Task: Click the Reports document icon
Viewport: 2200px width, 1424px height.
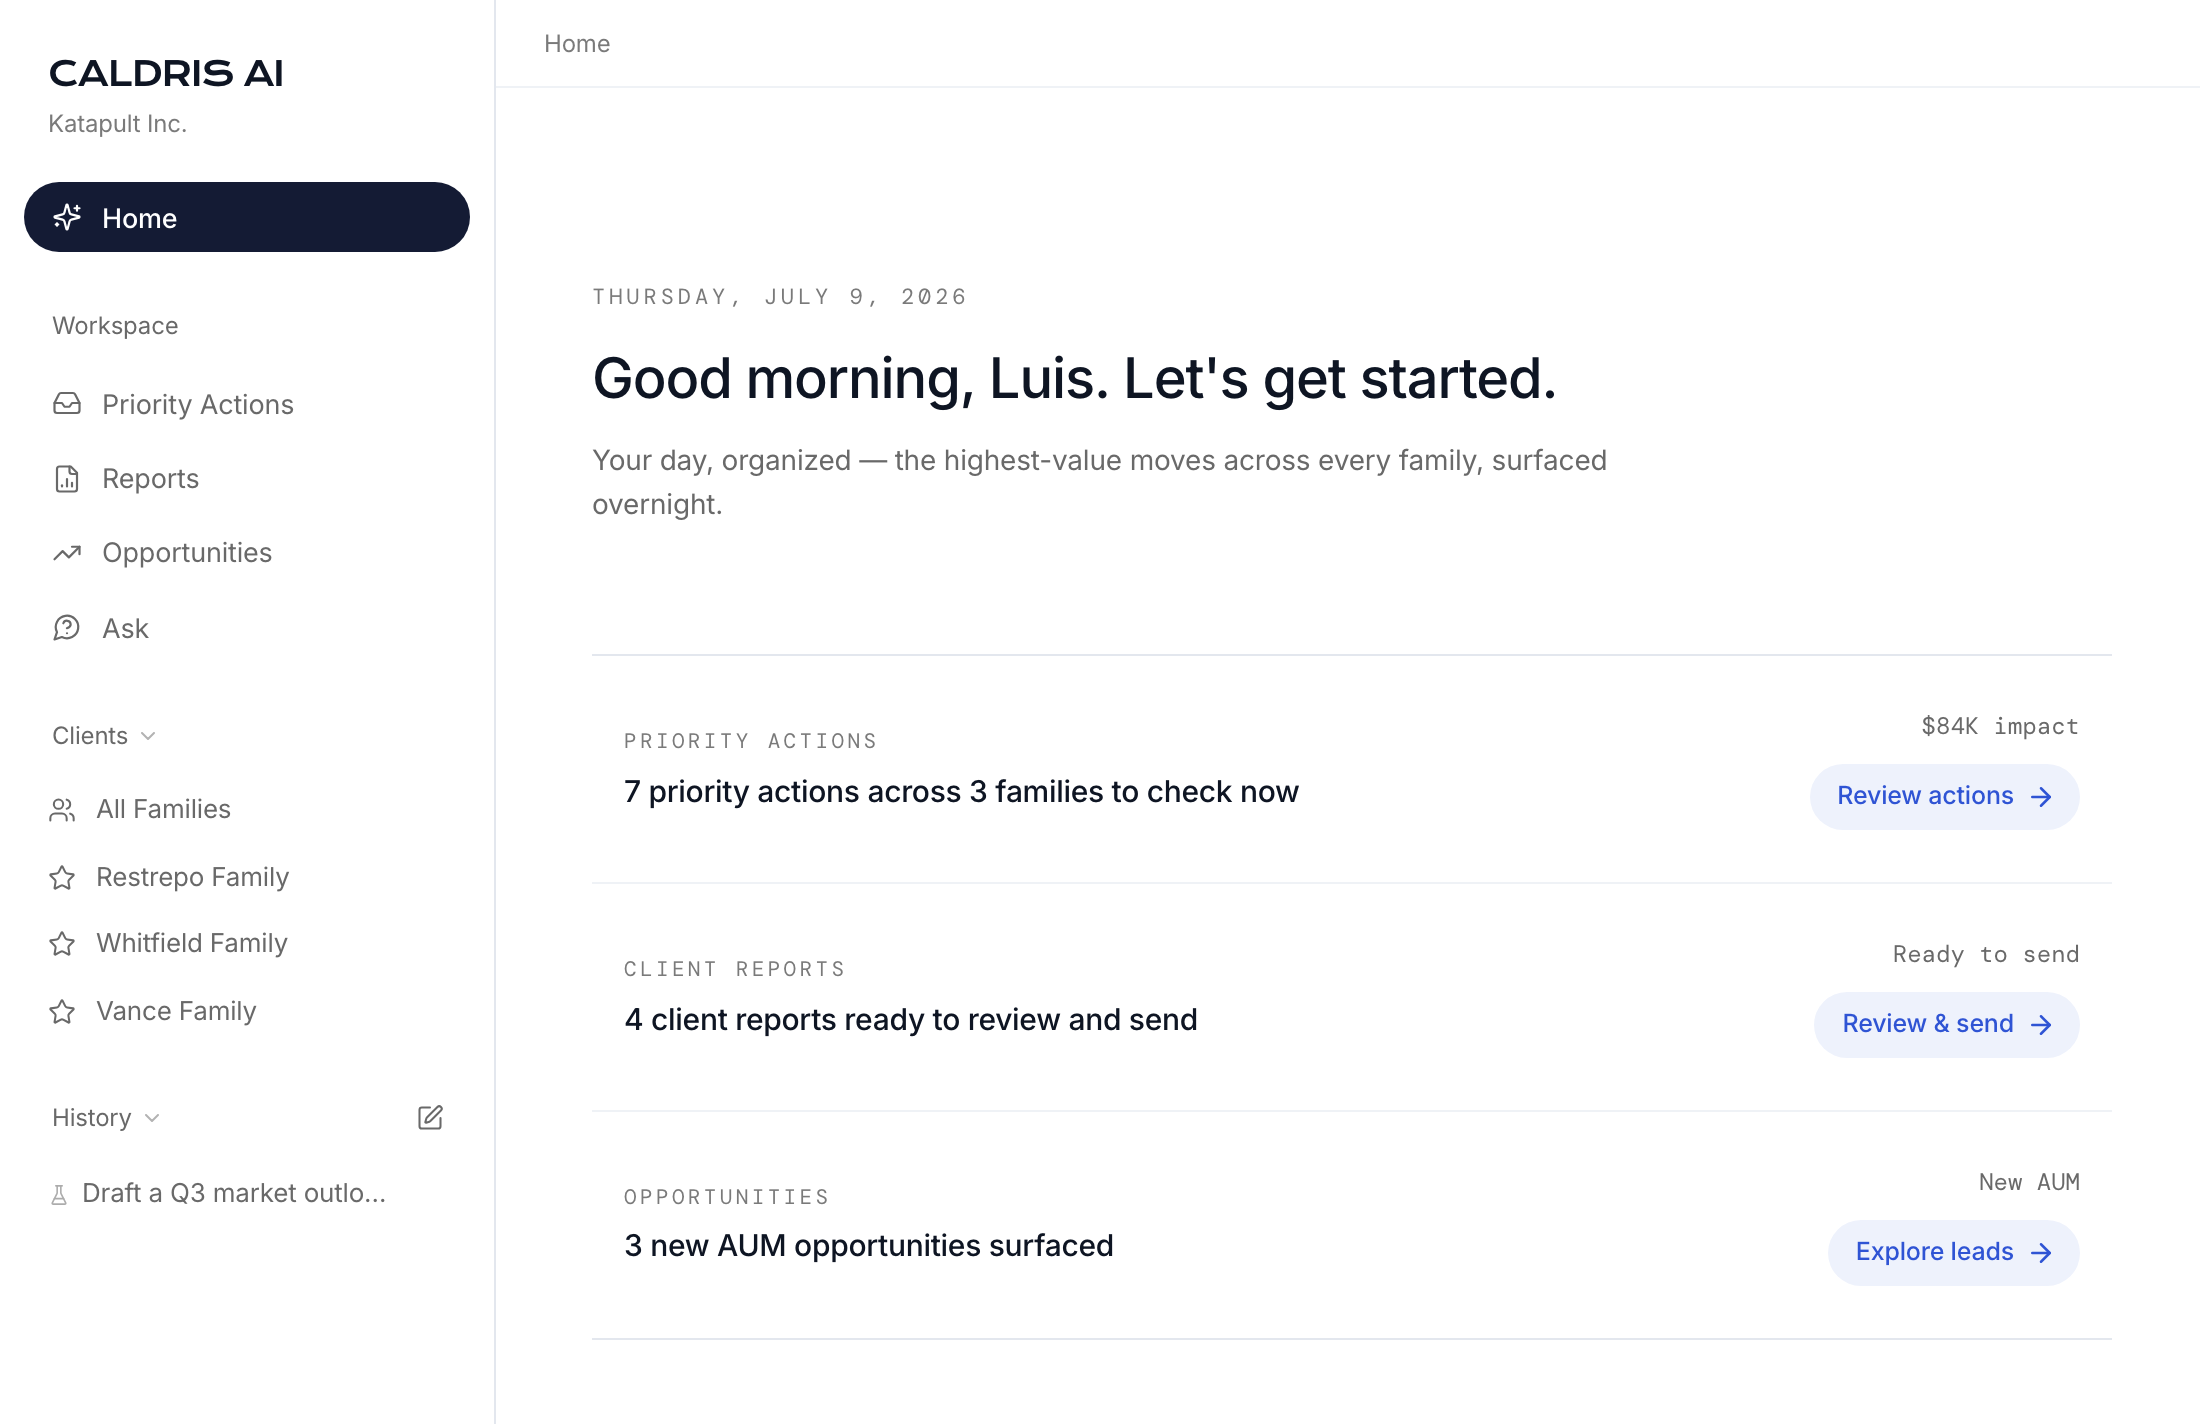Action: click(67, 479)
